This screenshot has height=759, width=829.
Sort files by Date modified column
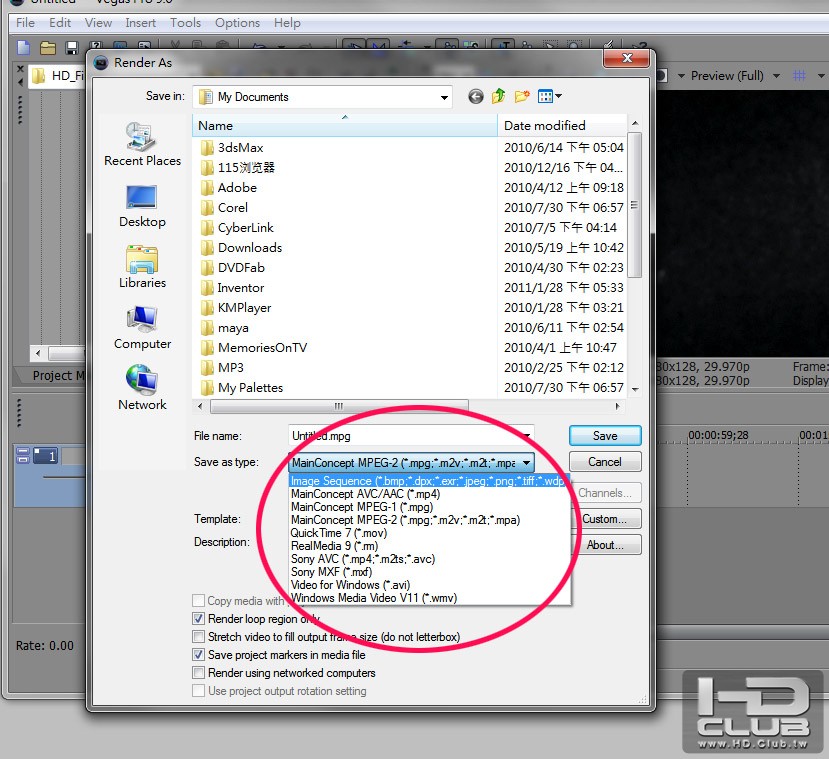562,126
